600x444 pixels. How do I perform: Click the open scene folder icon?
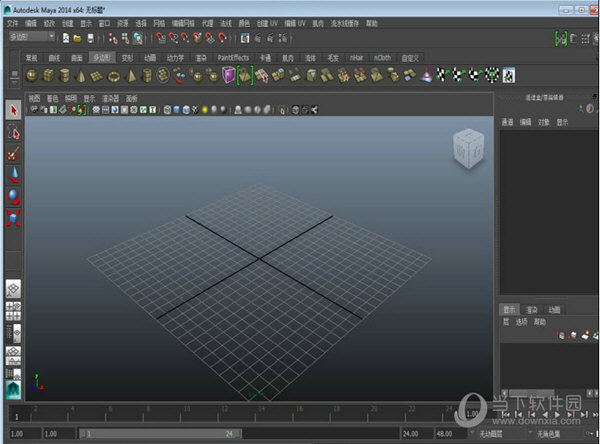click(x=77, y=38)
